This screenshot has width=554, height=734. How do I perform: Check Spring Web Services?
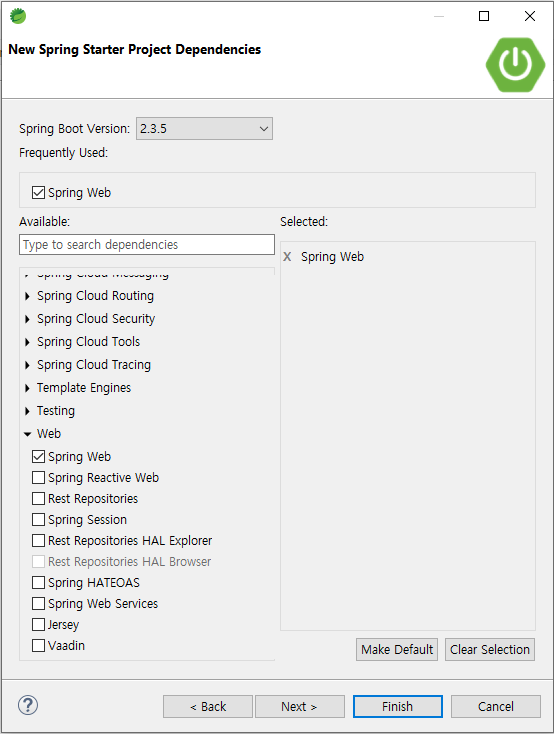[x=38, y=603]
